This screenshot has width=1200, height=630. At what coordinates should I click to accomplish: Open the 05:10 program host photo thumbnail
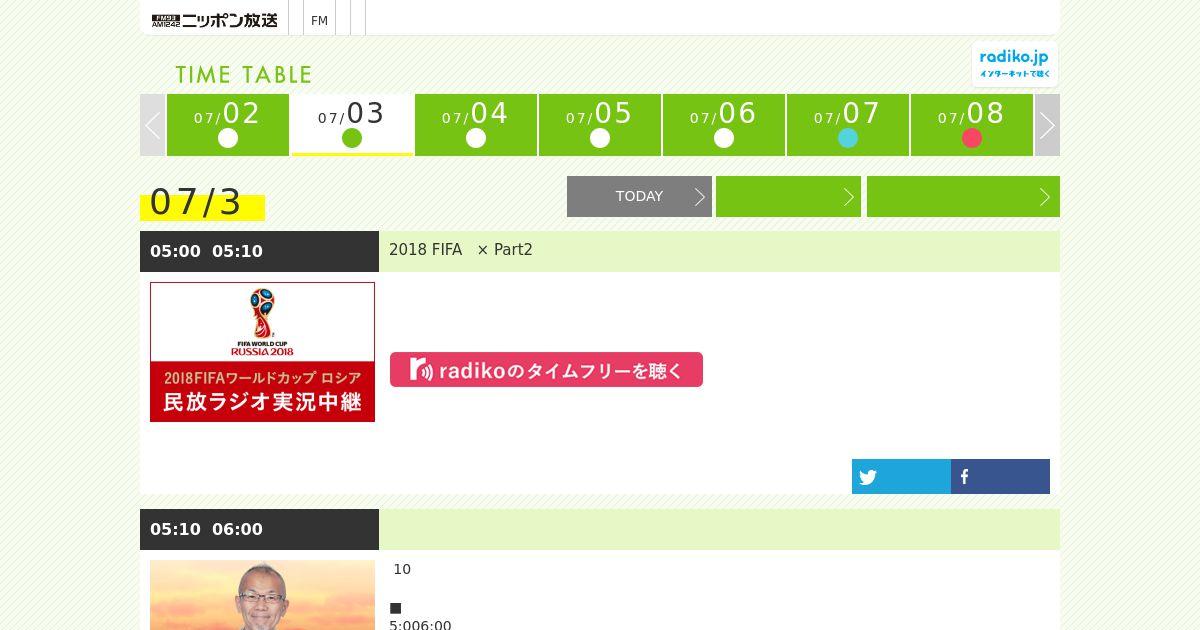pyautogui.click(x=262, y=595)
